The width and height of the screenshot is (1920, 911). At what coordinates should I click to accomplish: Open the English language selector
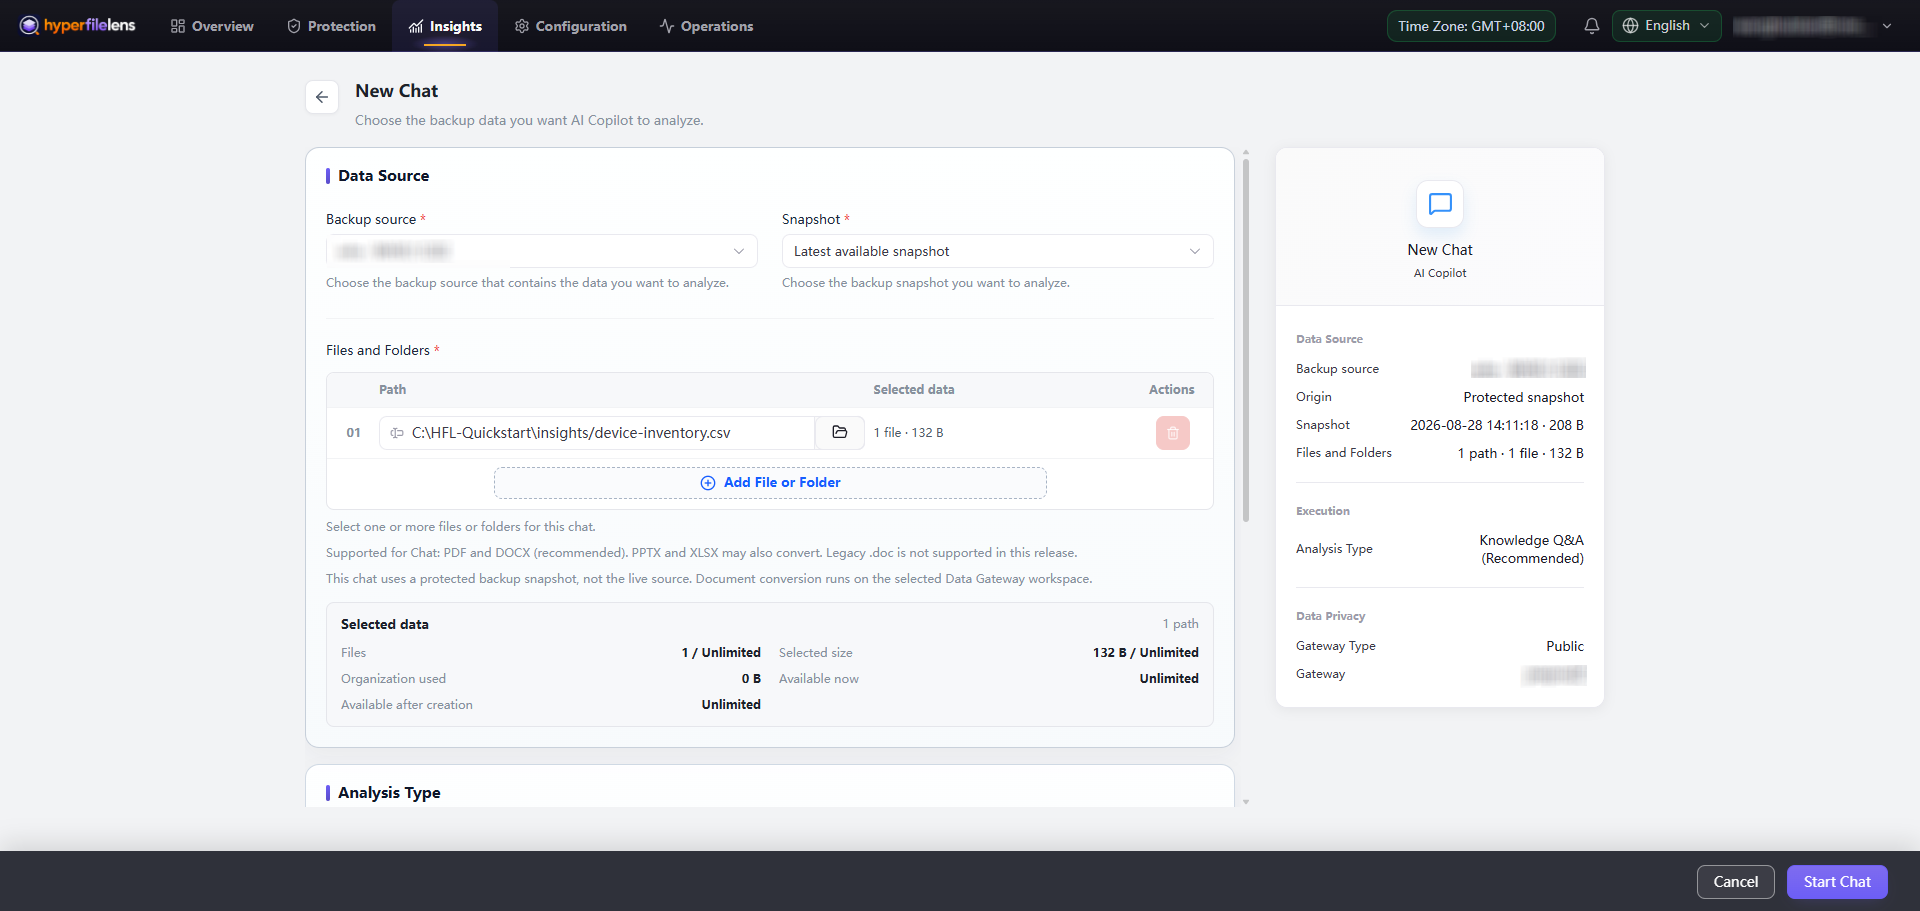[1666, 26]
